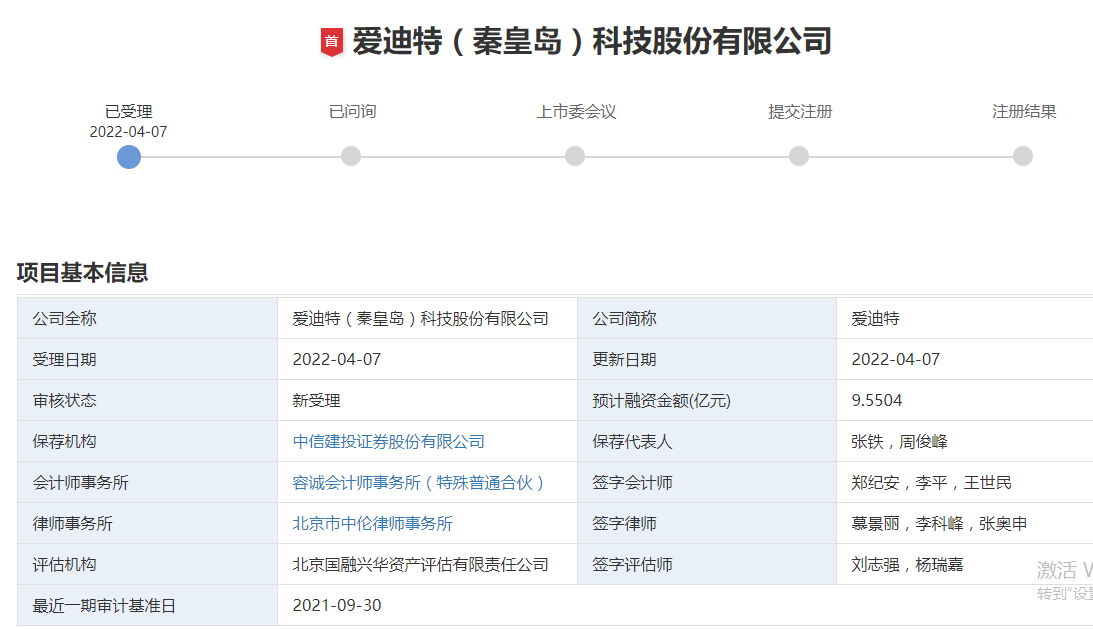1093x629 pixels.
Task: Open the 北京市中伦律师事务所 law firm link
Action: pos(372,524)
